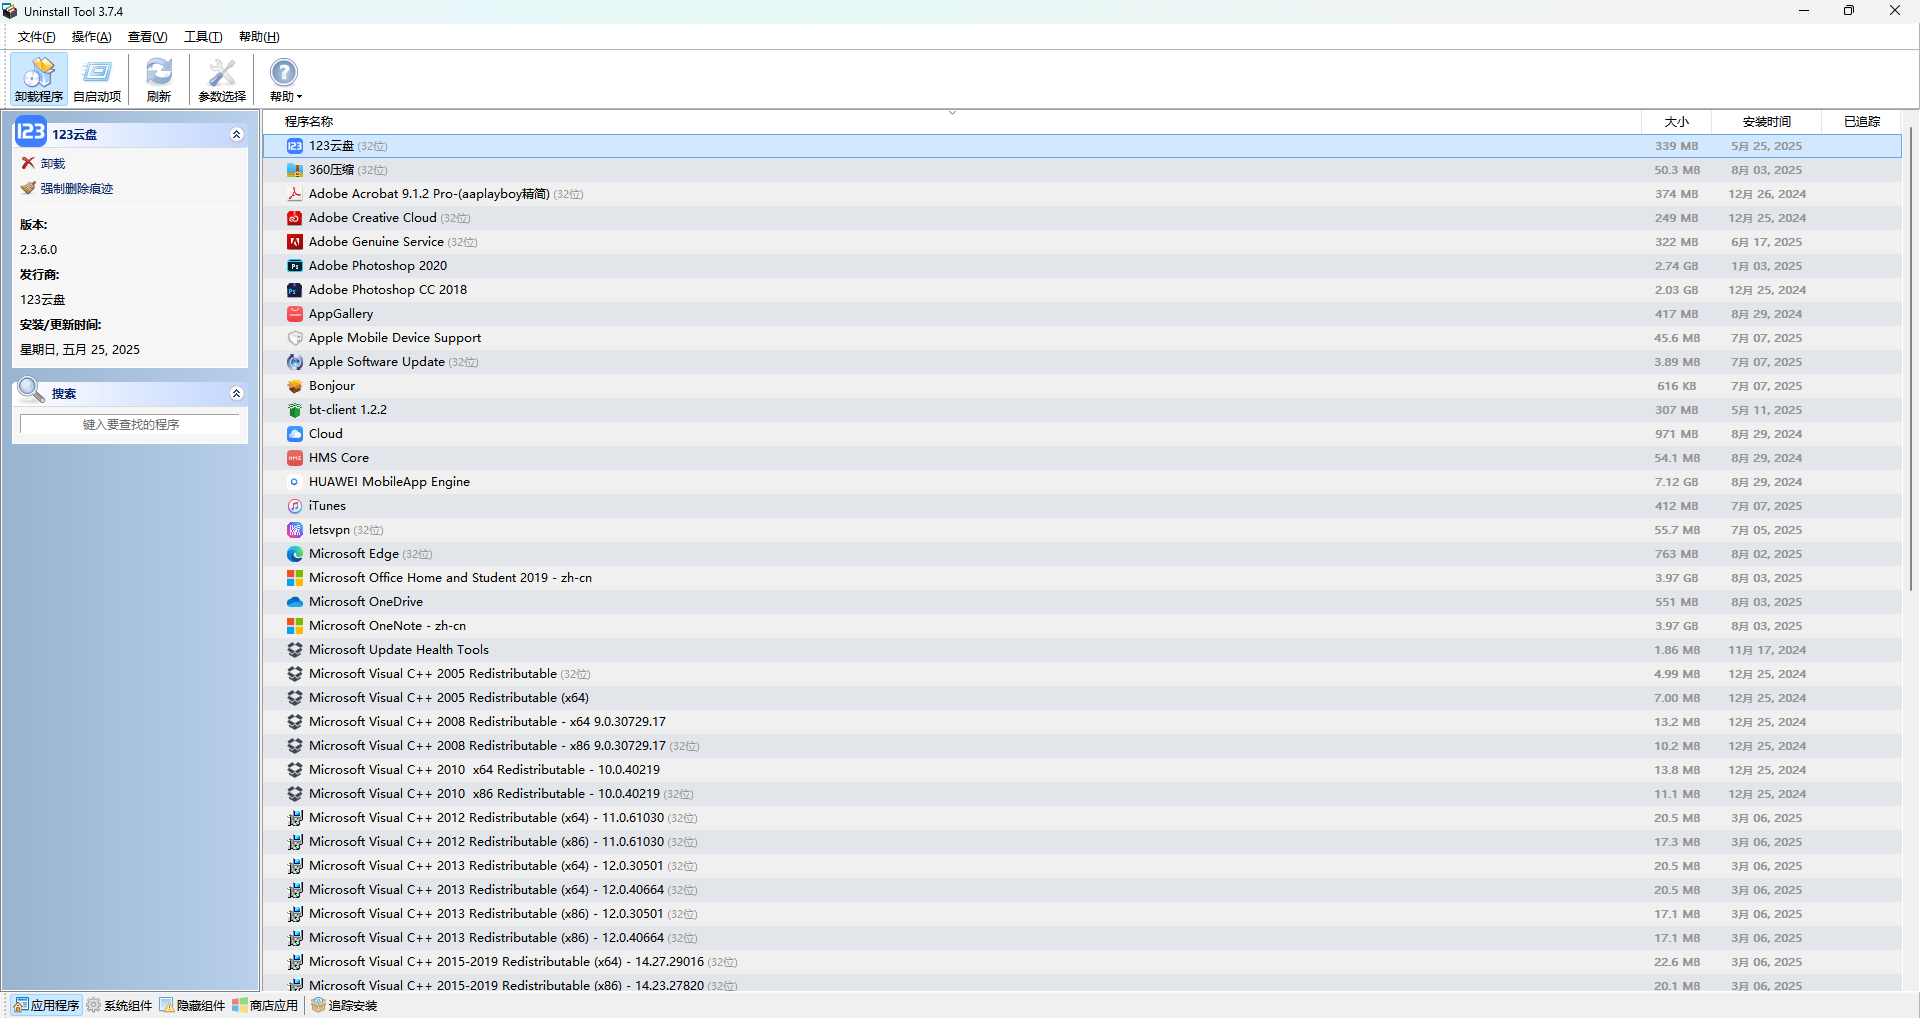1920x1018 pixels.
Task: Select Microsoft Visual C++ 2005 Redistributable (x64)
Action: click(1083, 698)
